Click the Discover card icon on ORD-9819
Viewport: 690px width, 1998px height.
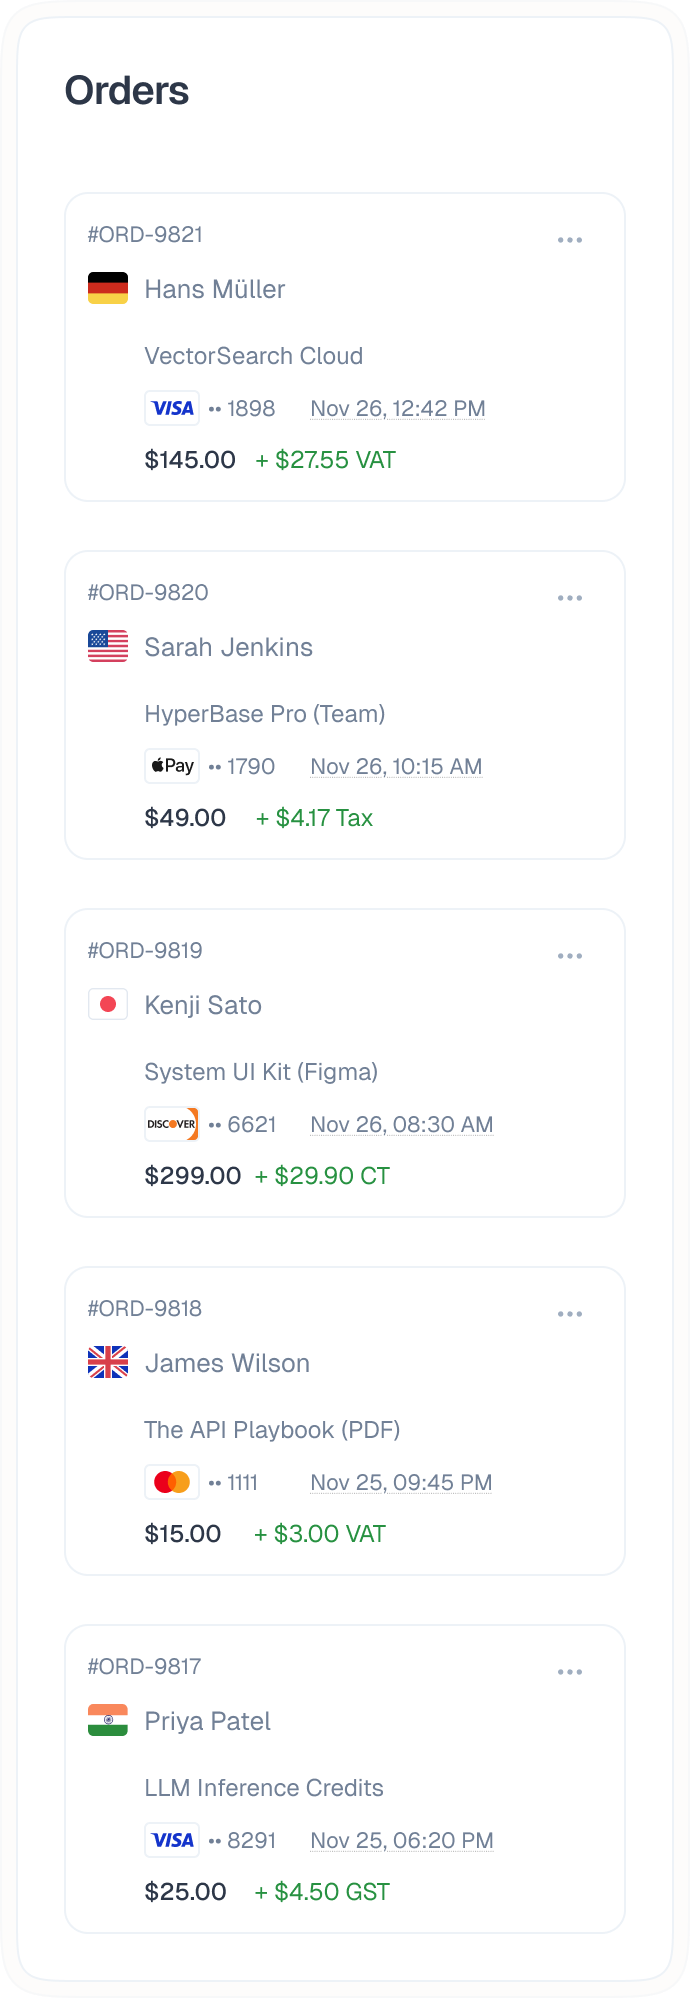coord(171,1124)
